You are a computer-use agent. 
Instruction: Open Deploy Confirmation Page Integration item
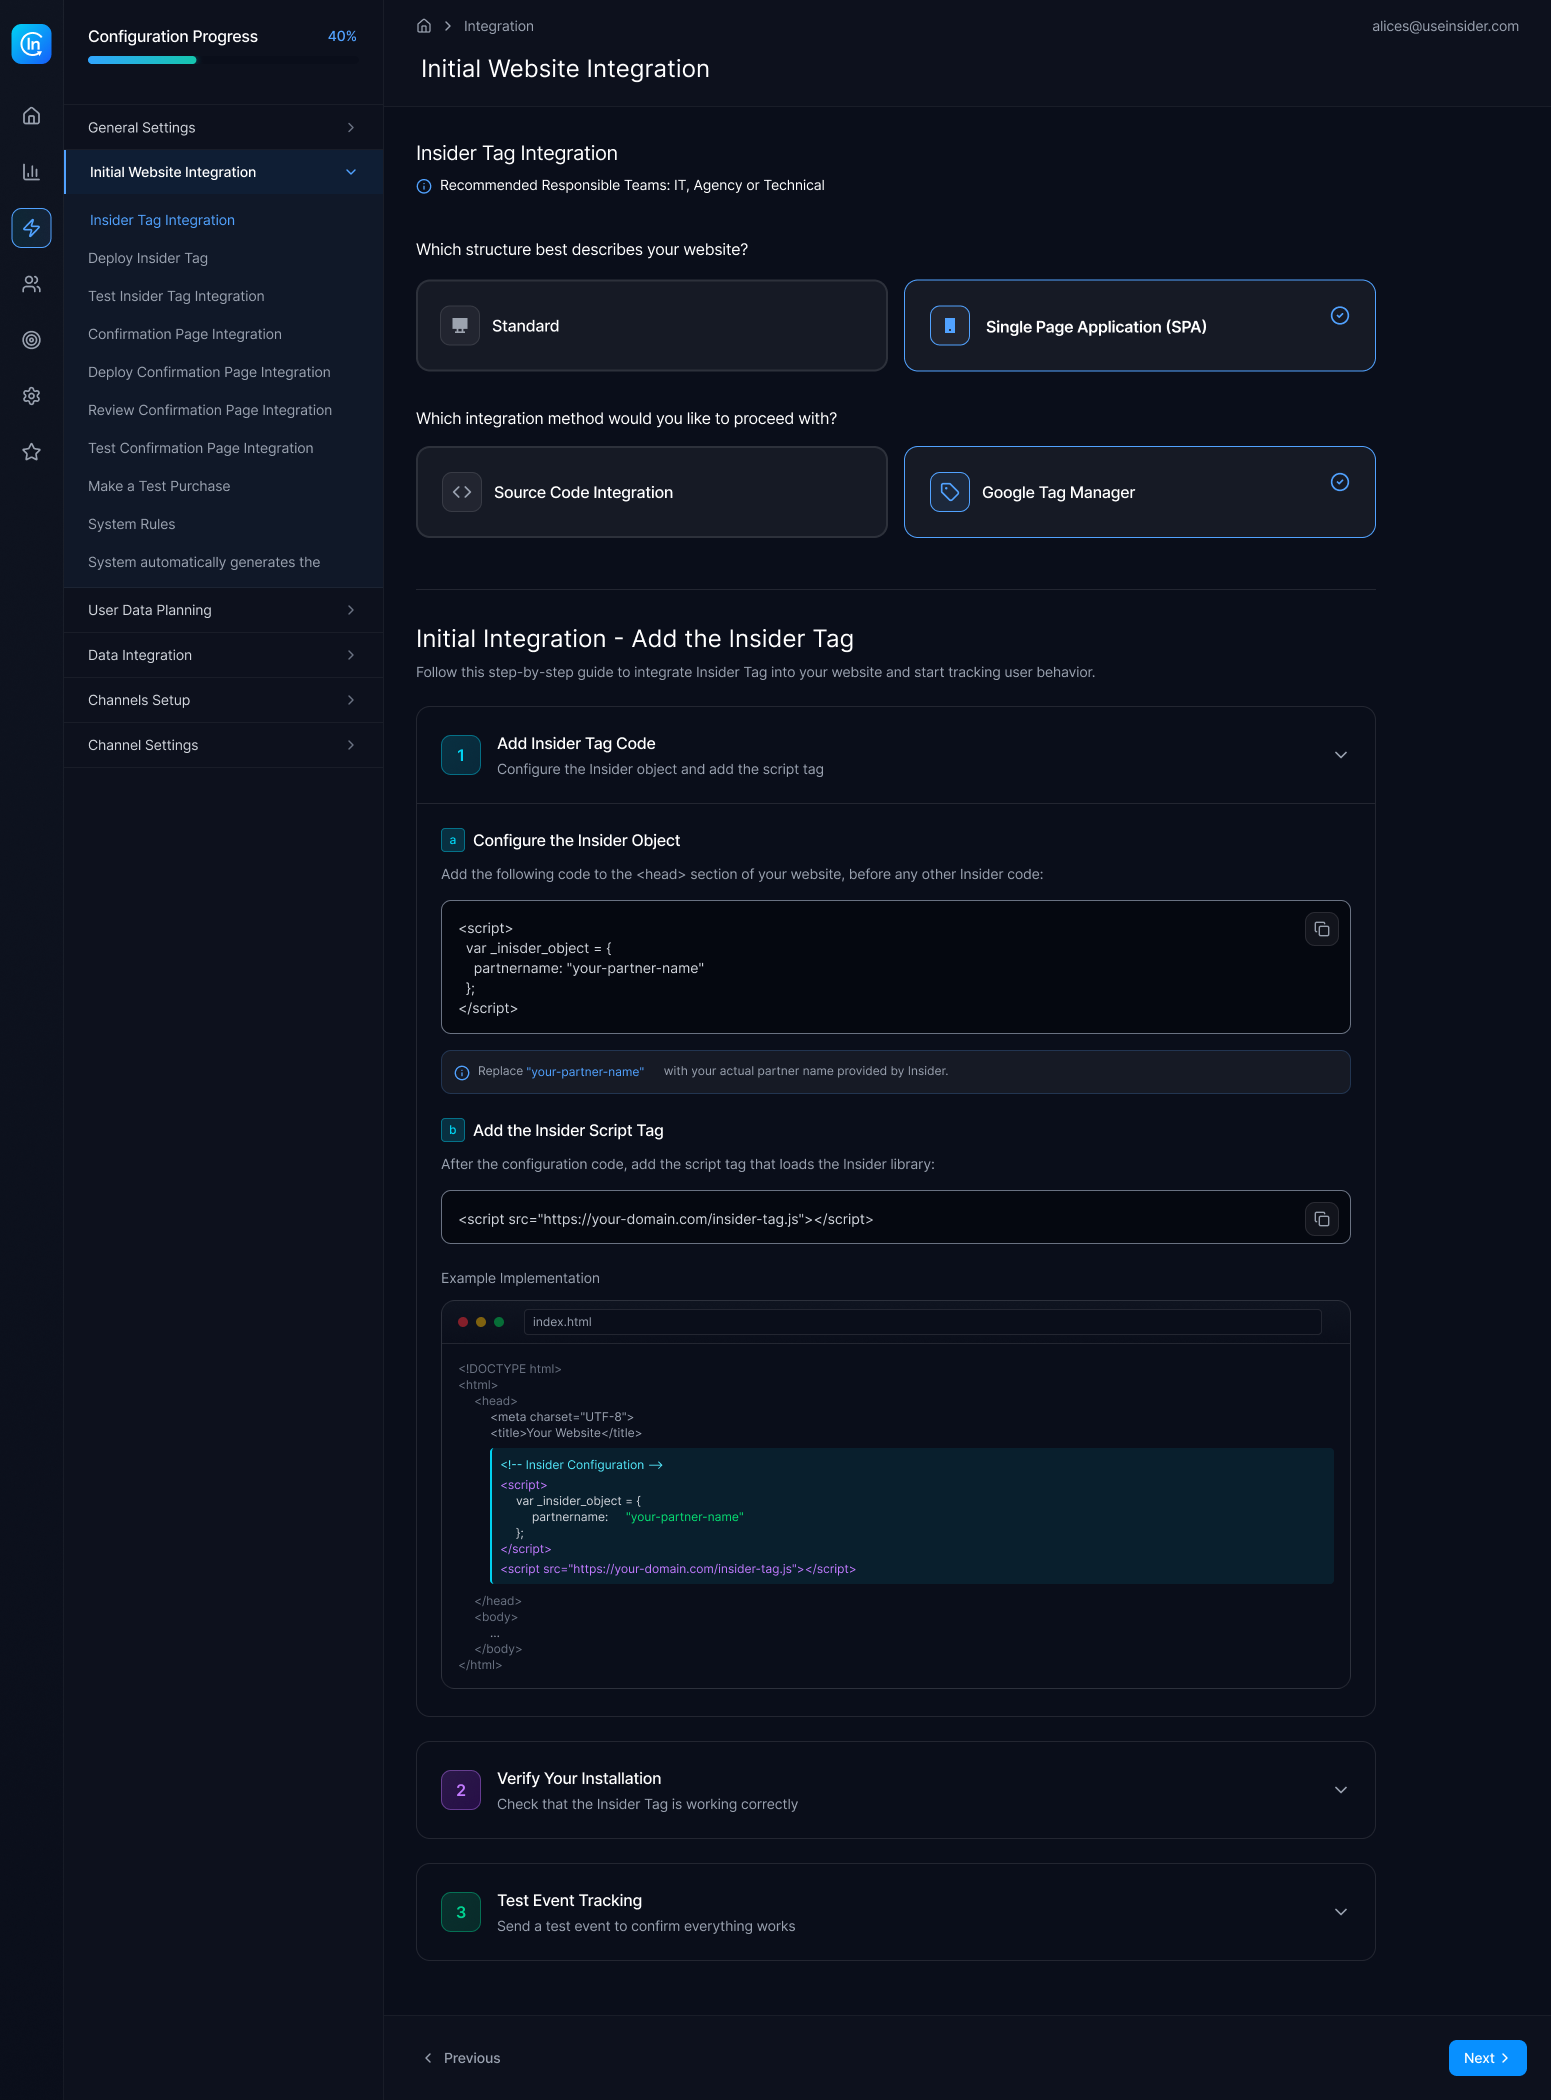209,372
